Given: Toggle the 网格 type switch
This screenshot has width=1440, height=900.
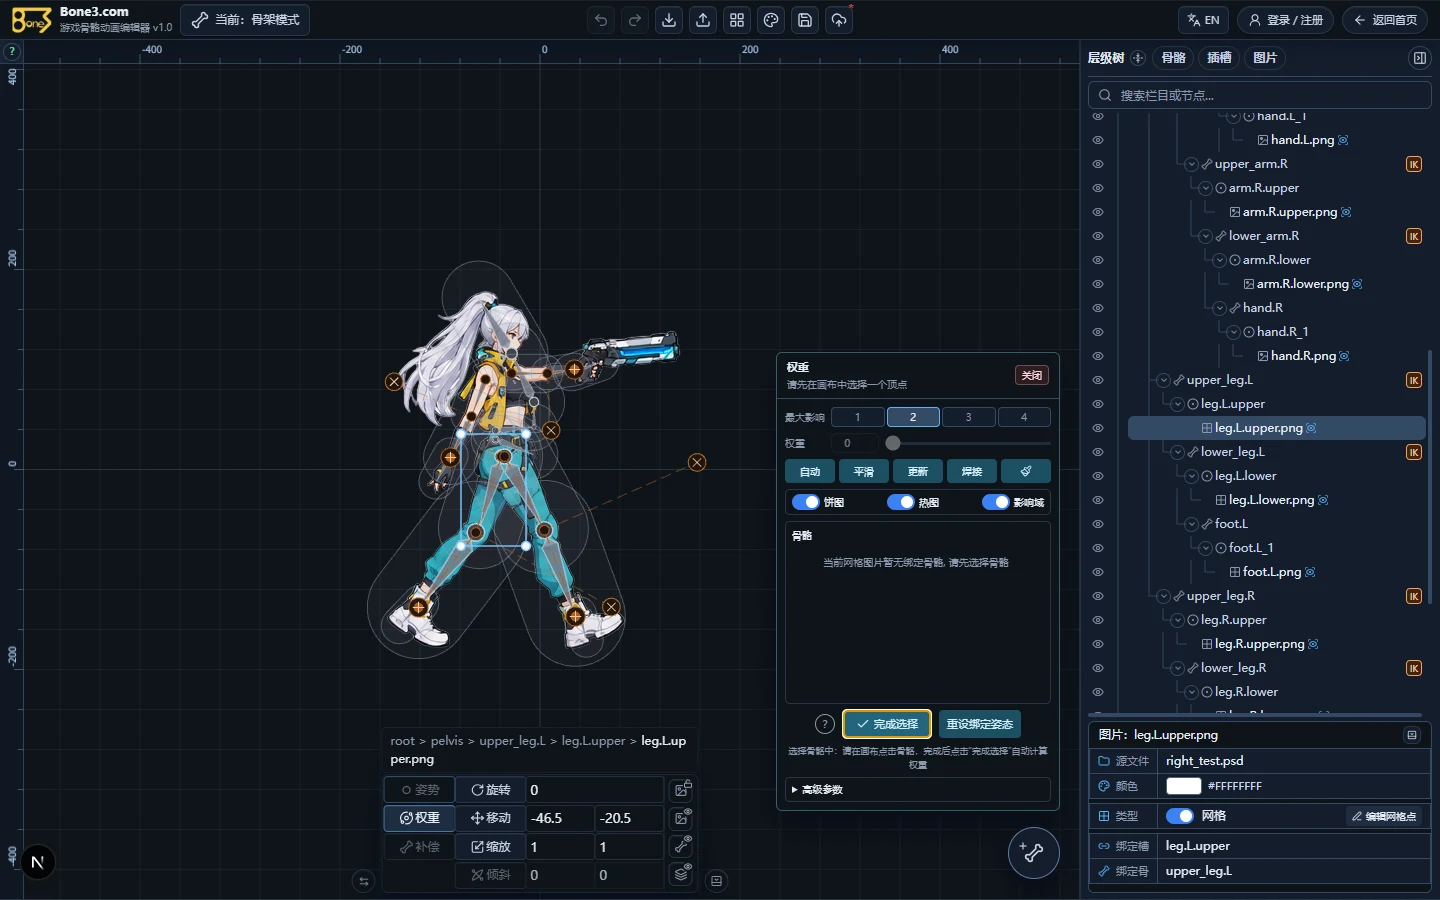Looking at the screenshot, I should [1180, 816].
